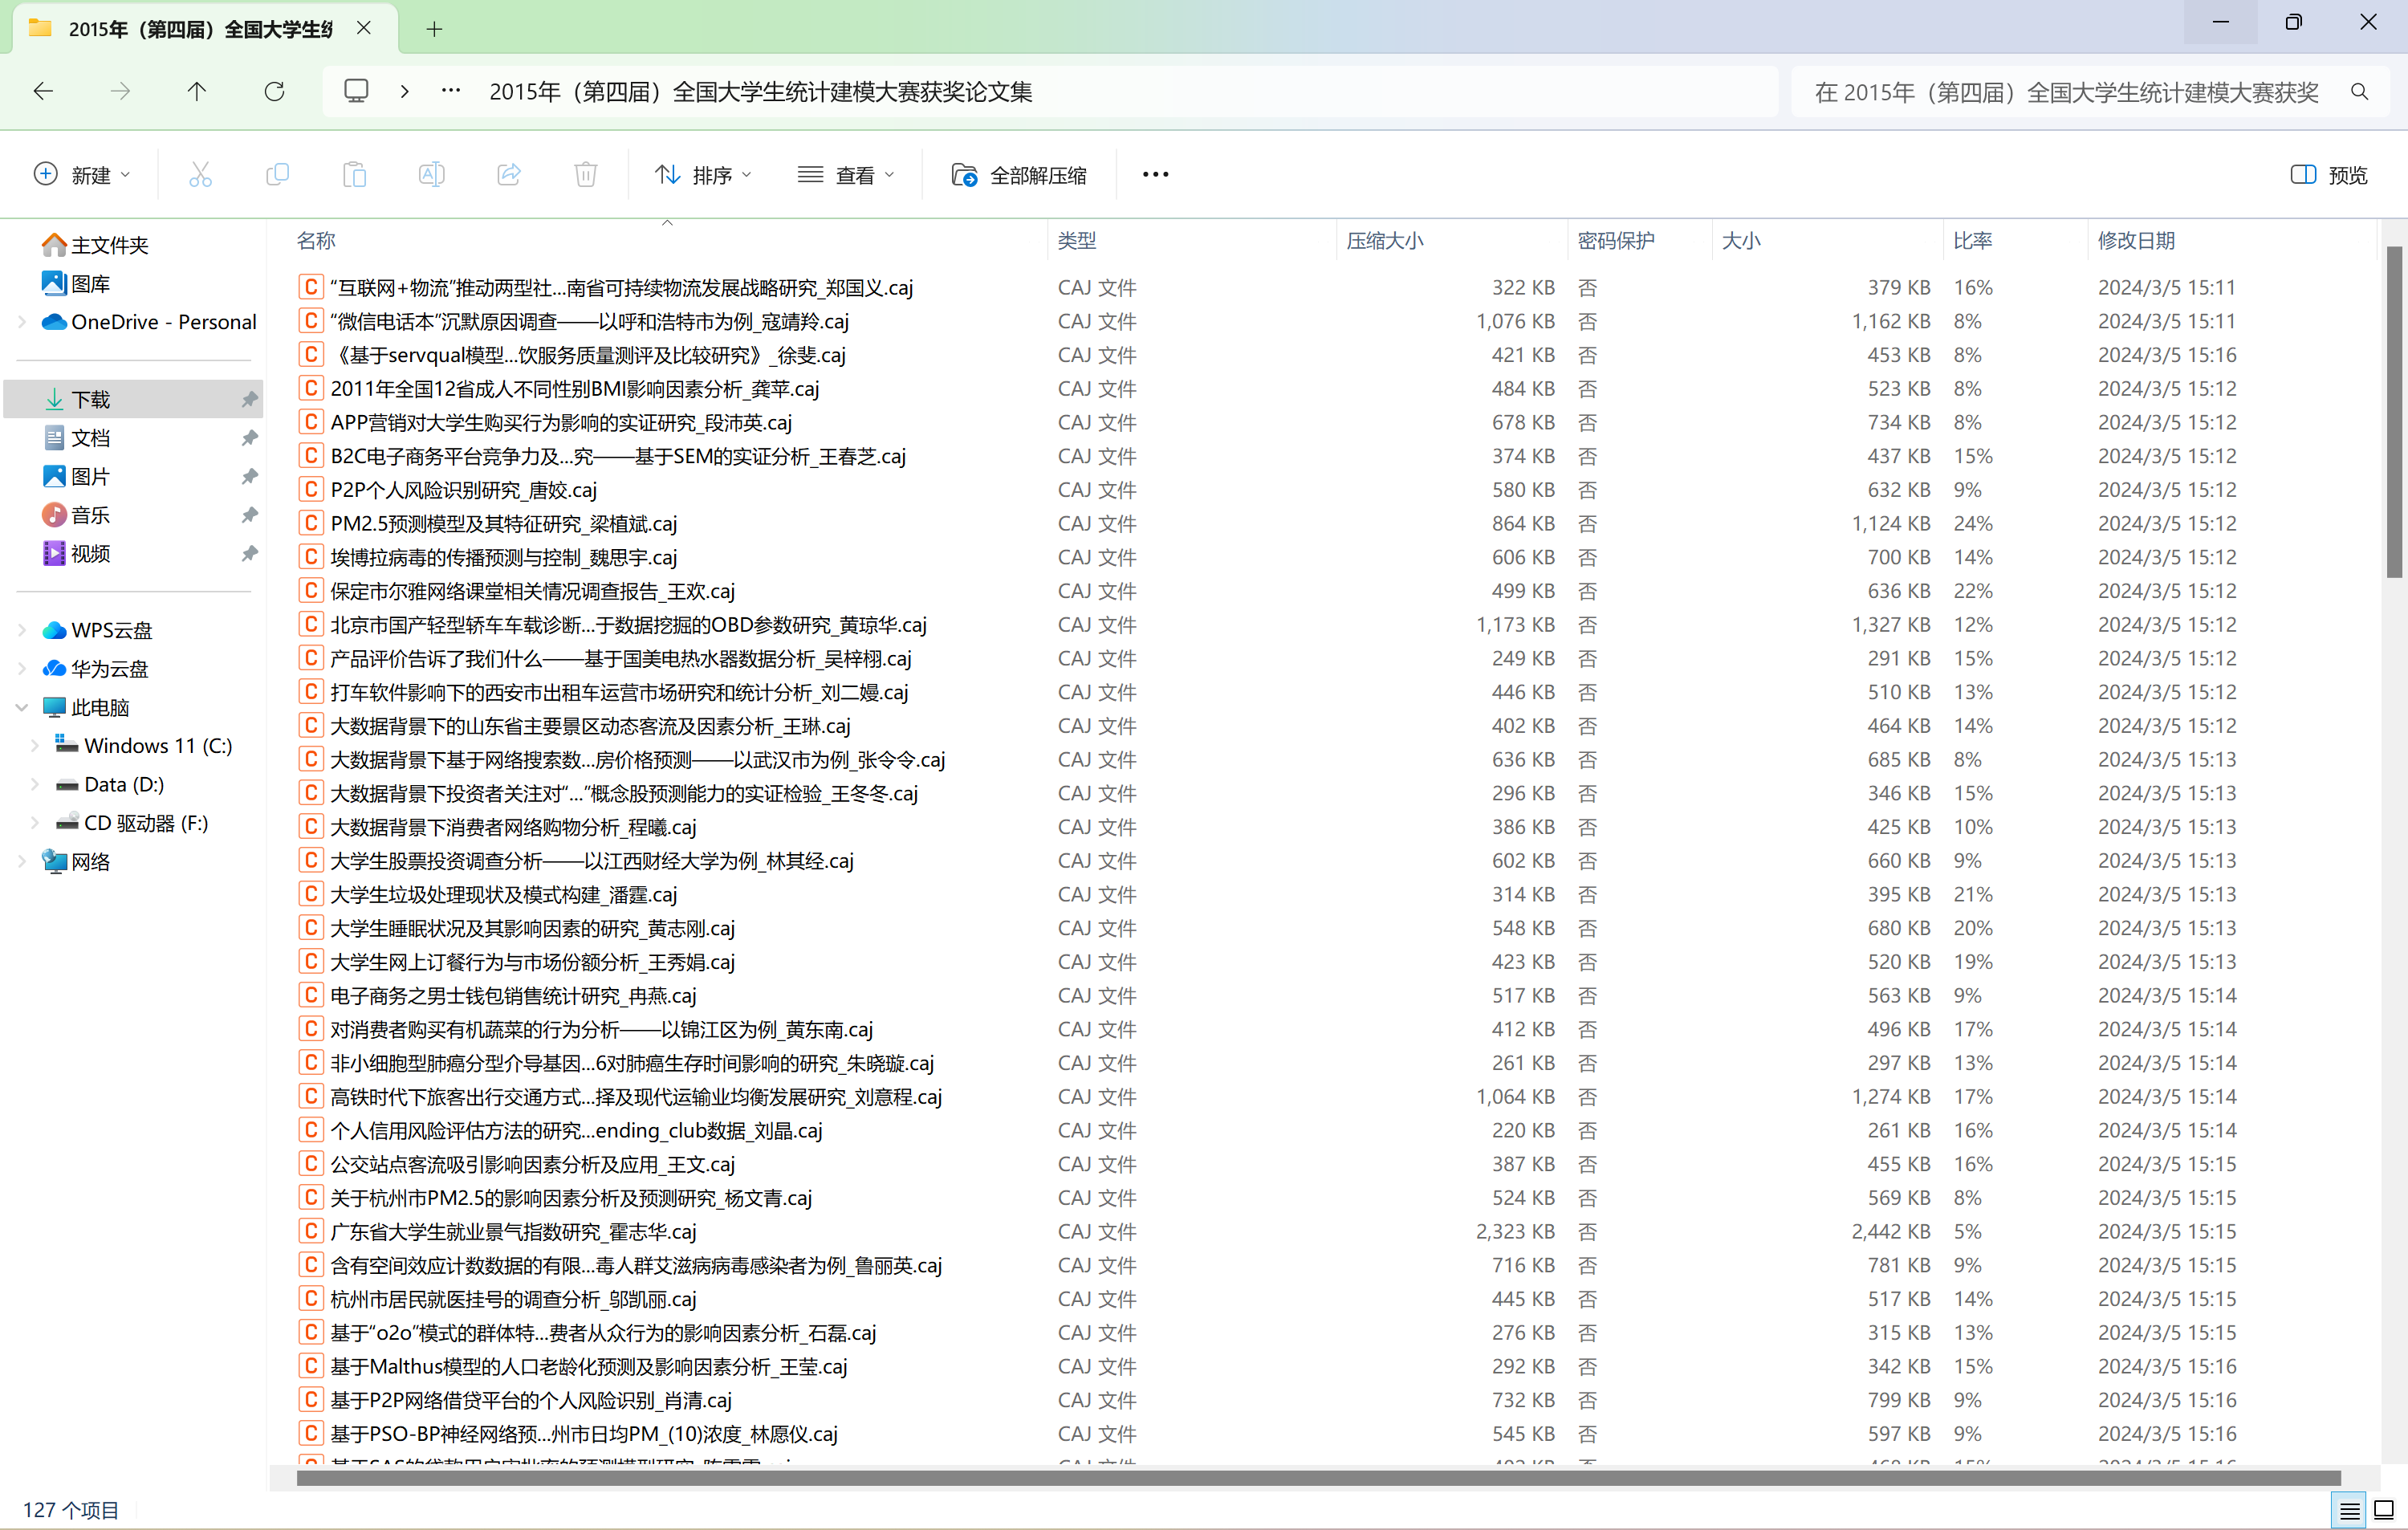The height and width of the screenshot is (1530, 2408).
Task: Open the three-dot more options menu
Action: [x=1155, y=175]
